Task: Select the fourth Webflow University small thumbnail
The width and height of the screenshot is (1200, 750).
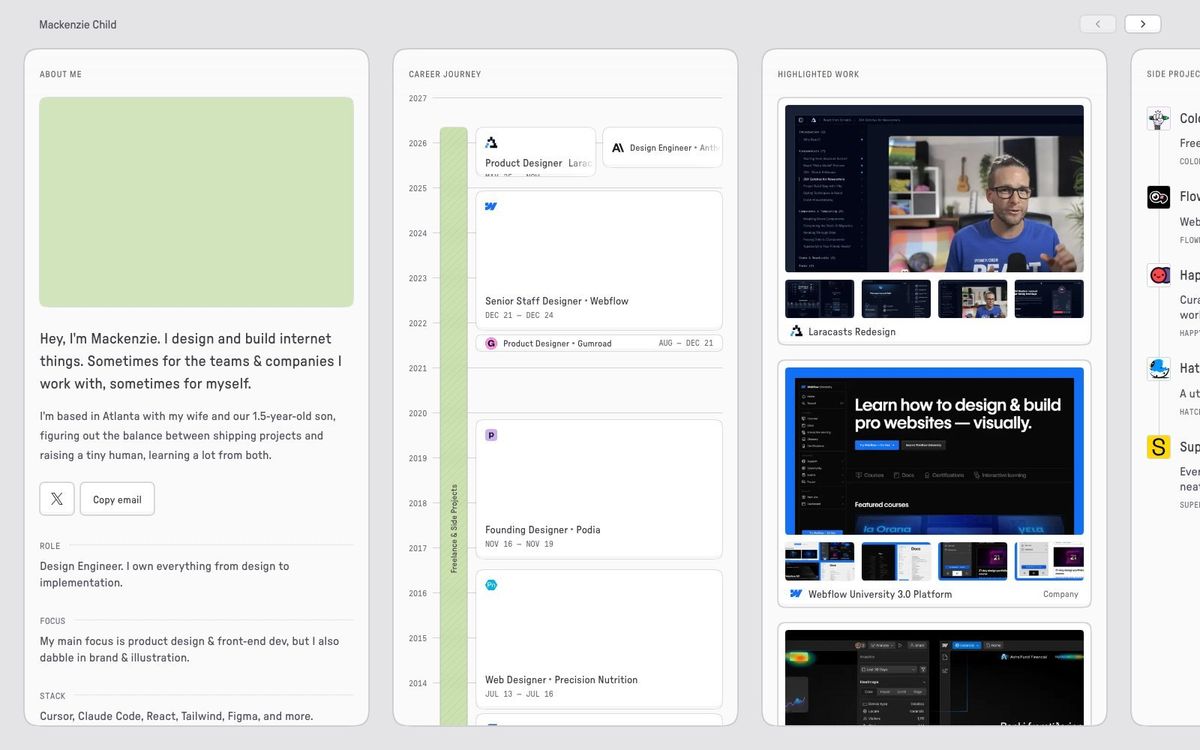Action: tap(1049, 561)
